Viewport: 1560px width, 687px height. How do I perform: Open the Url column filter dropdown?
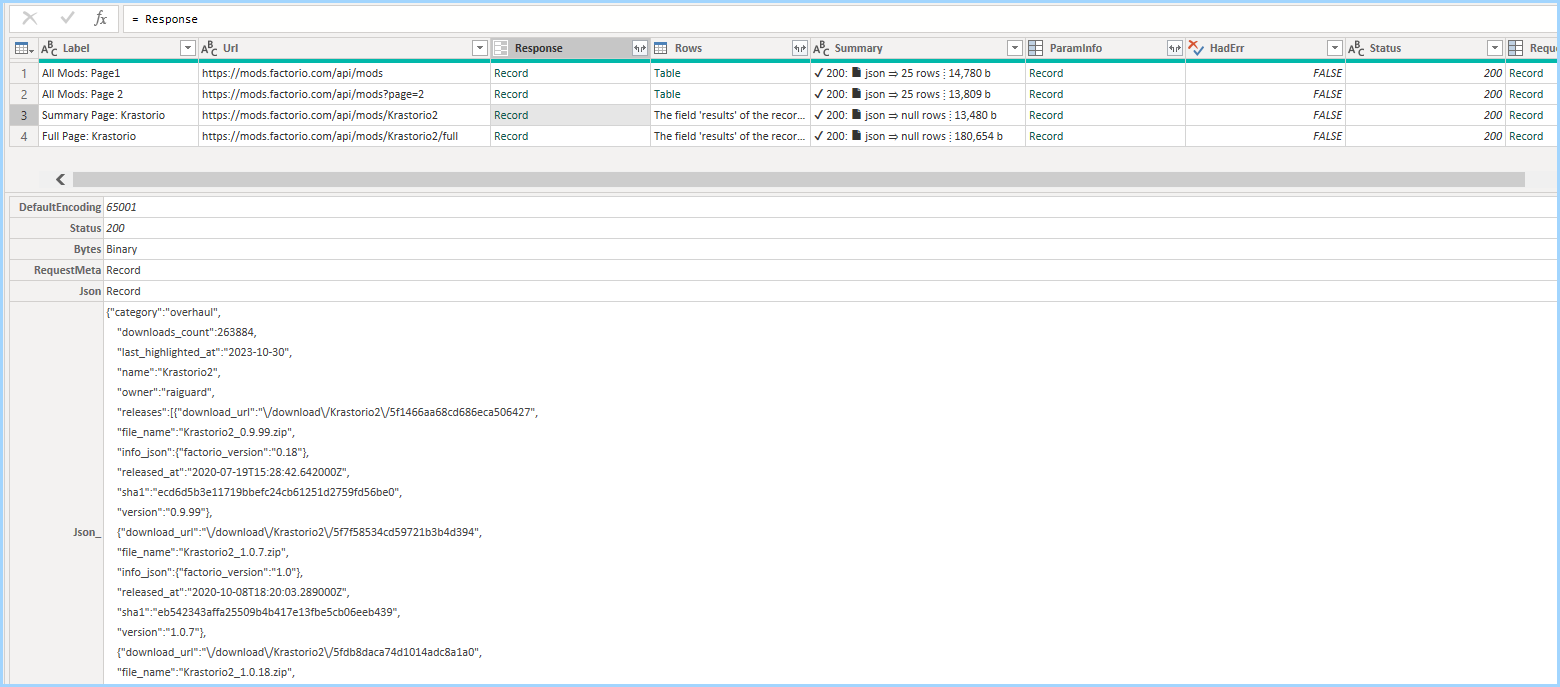pos(479,48)
